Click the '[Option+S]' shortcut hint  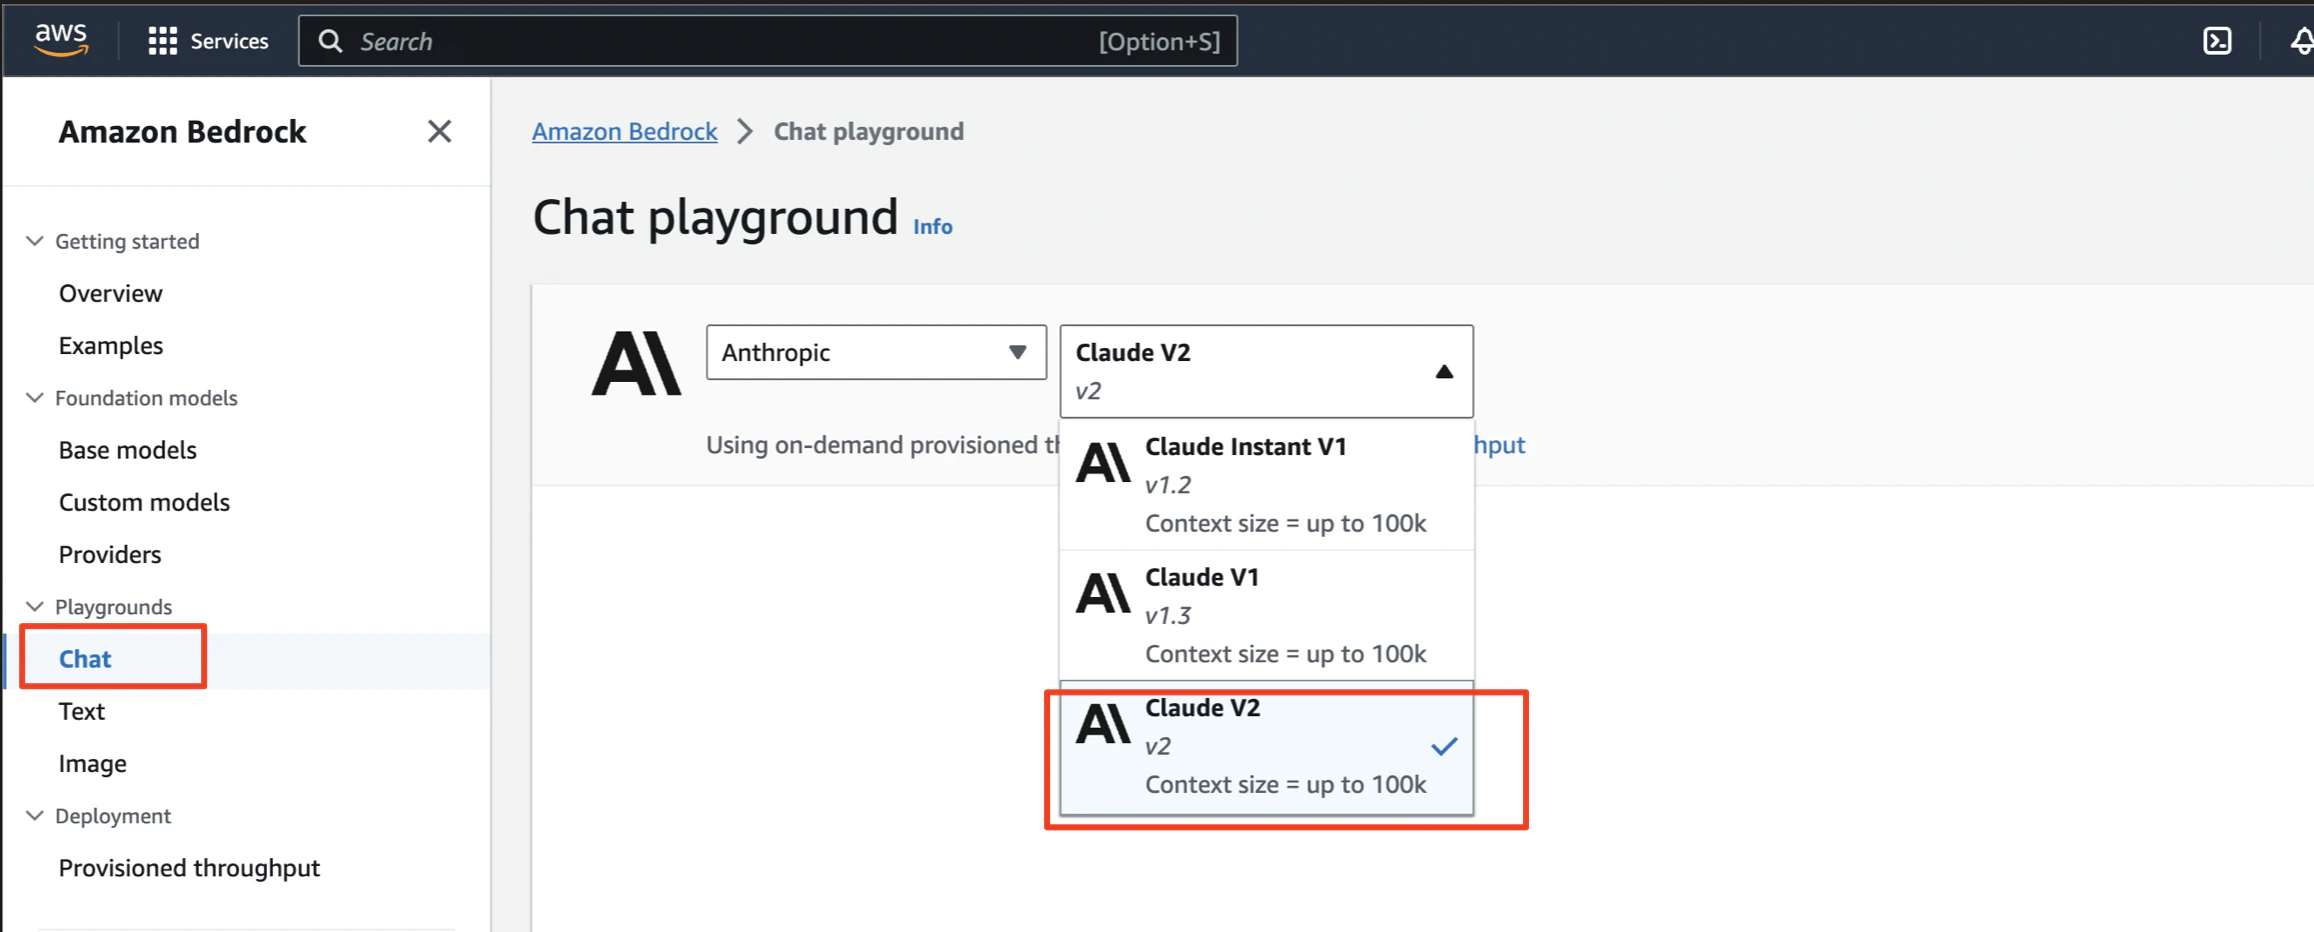point(1159,41)
